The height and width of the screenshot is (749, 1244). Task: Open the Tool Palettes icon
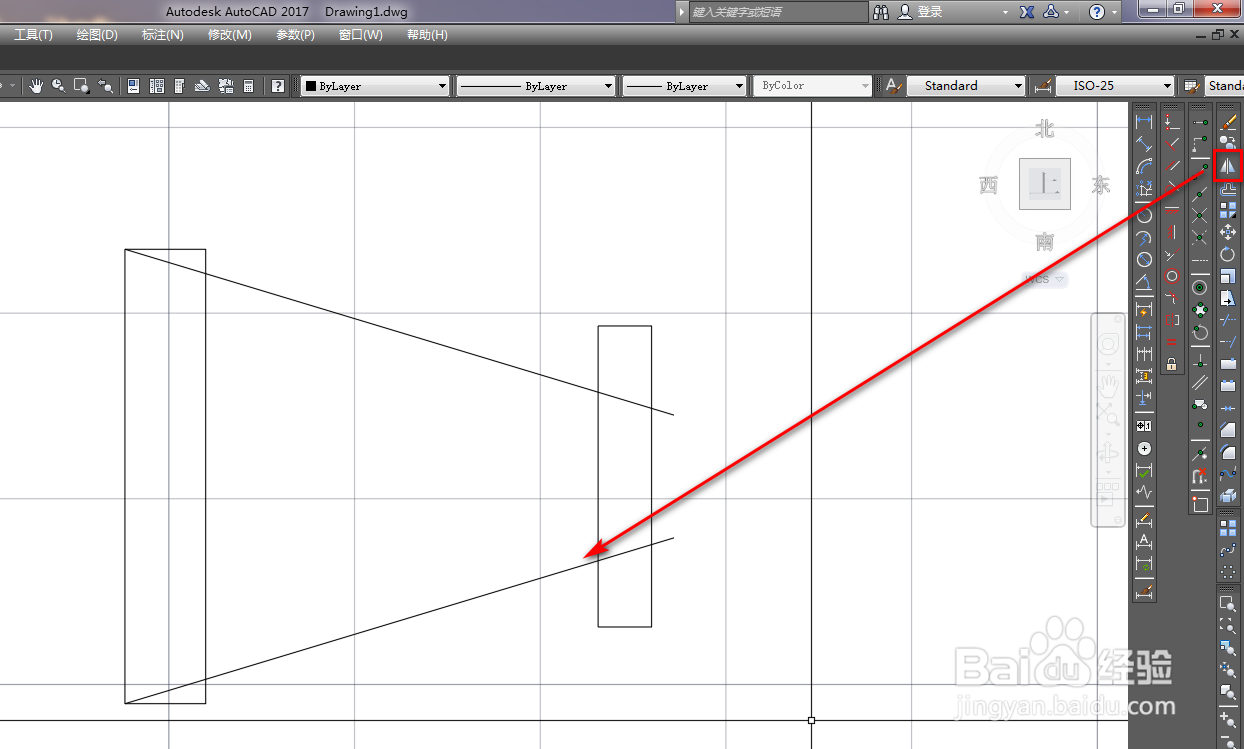179,86
